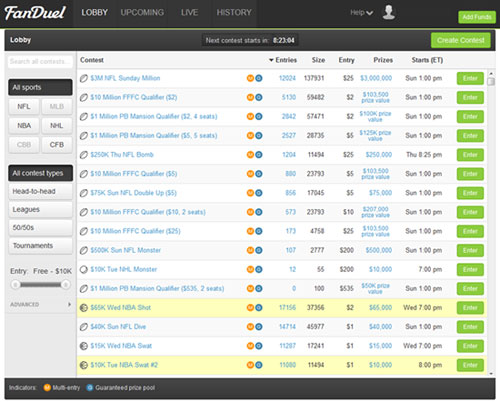Click football icon beside $250K Thu NFL Bomb
Screen dimensions: 500x402
[x=84, y=155]
